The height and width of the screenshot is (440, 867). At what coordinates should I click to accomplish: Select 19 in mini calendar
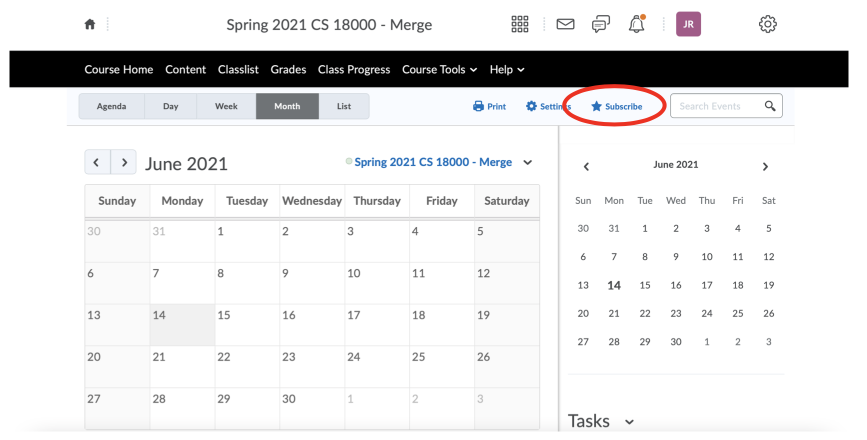click(769, 285)
